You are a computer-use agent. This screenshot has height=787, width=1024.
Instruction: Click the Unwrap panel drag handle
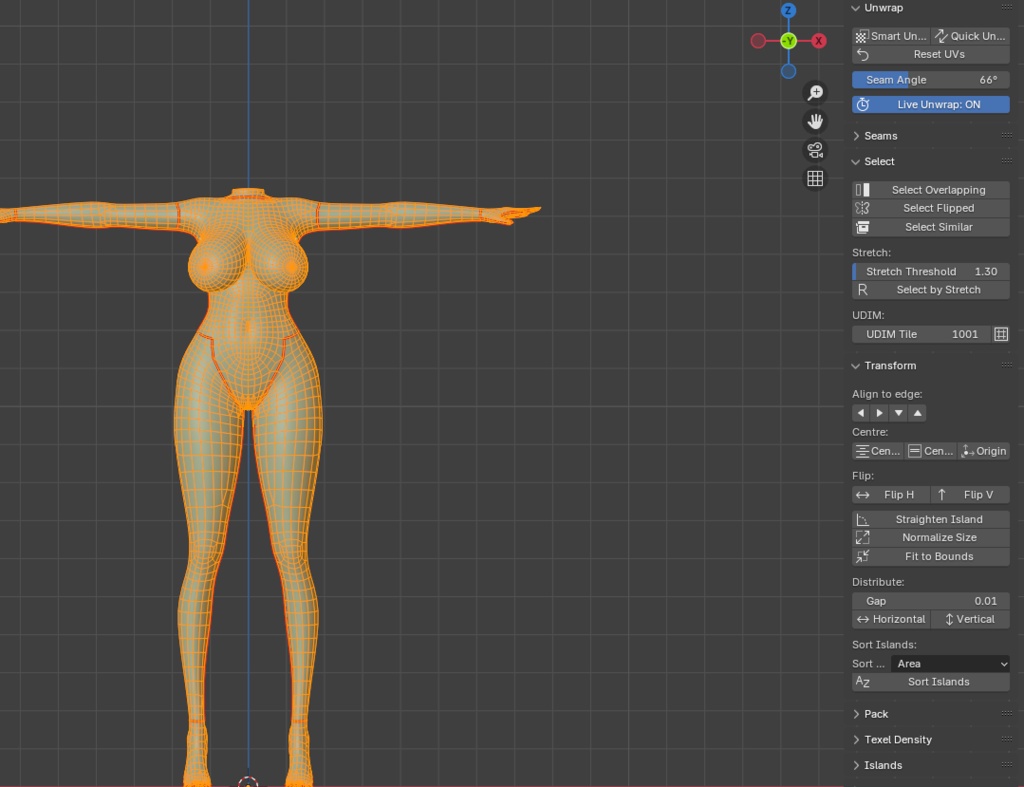tap(1006, 7)
